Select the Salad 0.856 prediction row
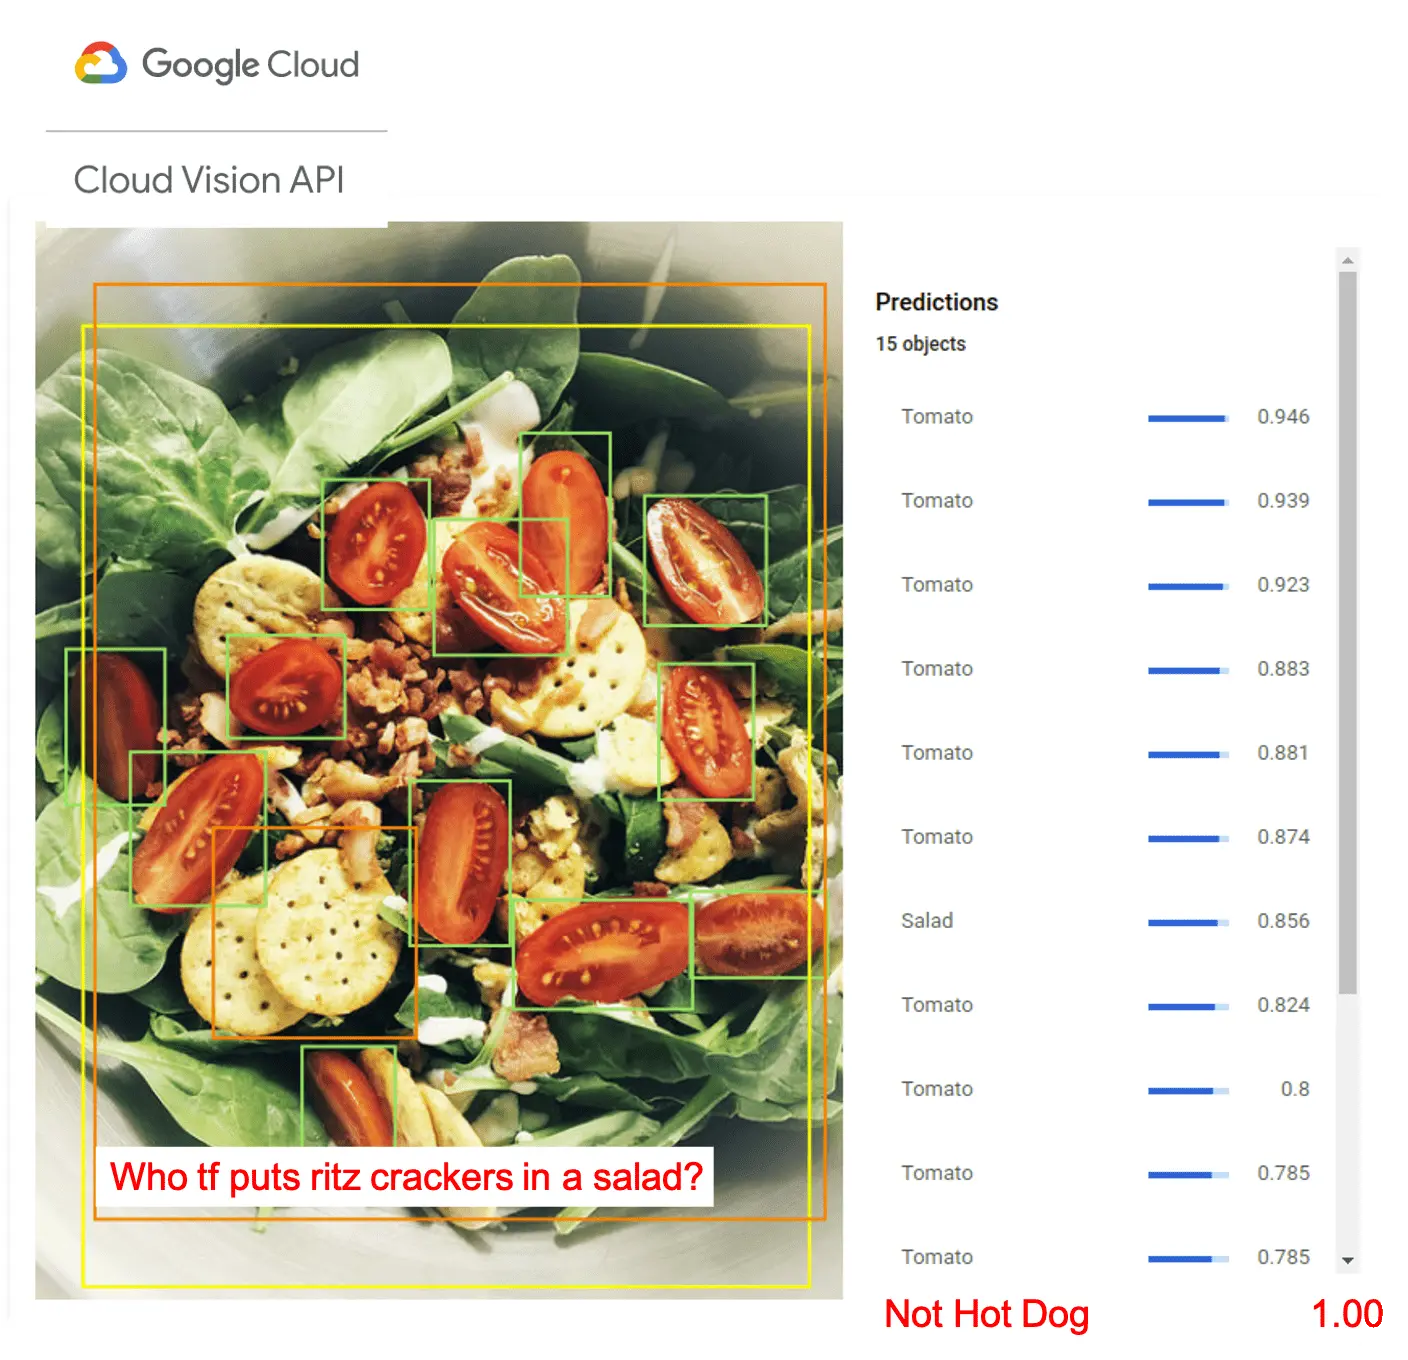 (1104, 921)
